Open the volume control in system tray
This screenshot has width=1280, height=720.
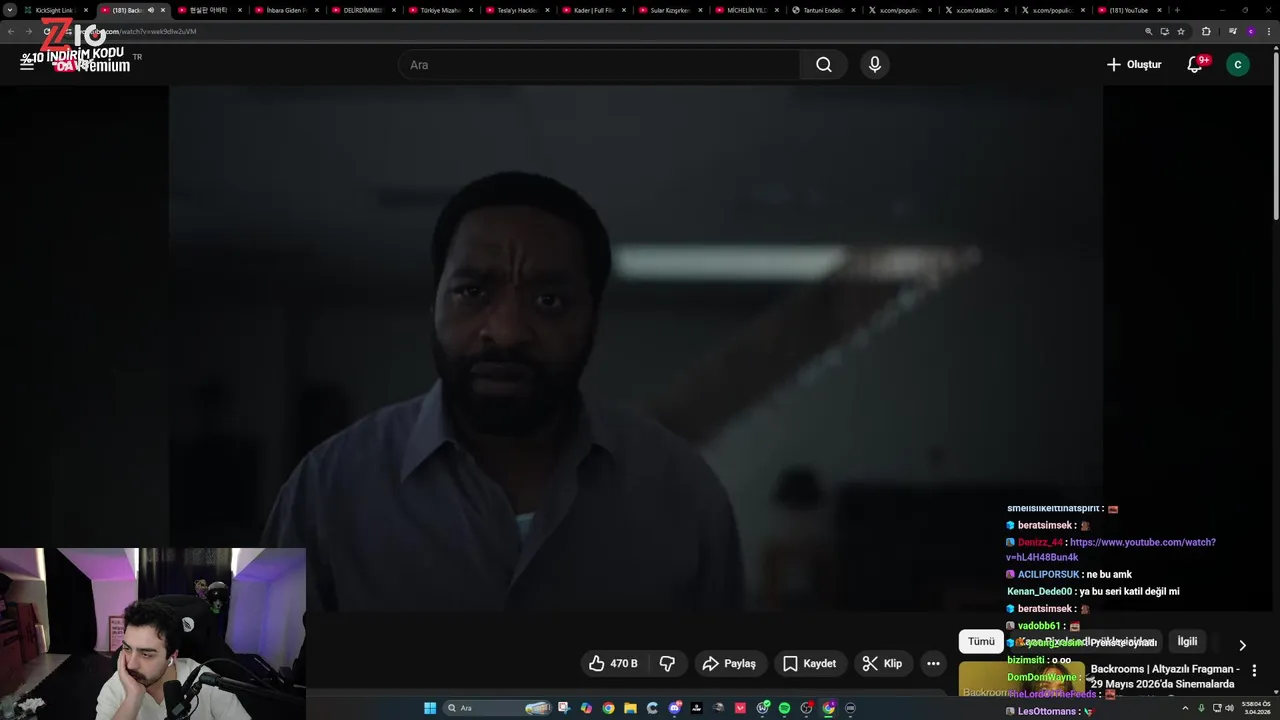[1229, 707]
